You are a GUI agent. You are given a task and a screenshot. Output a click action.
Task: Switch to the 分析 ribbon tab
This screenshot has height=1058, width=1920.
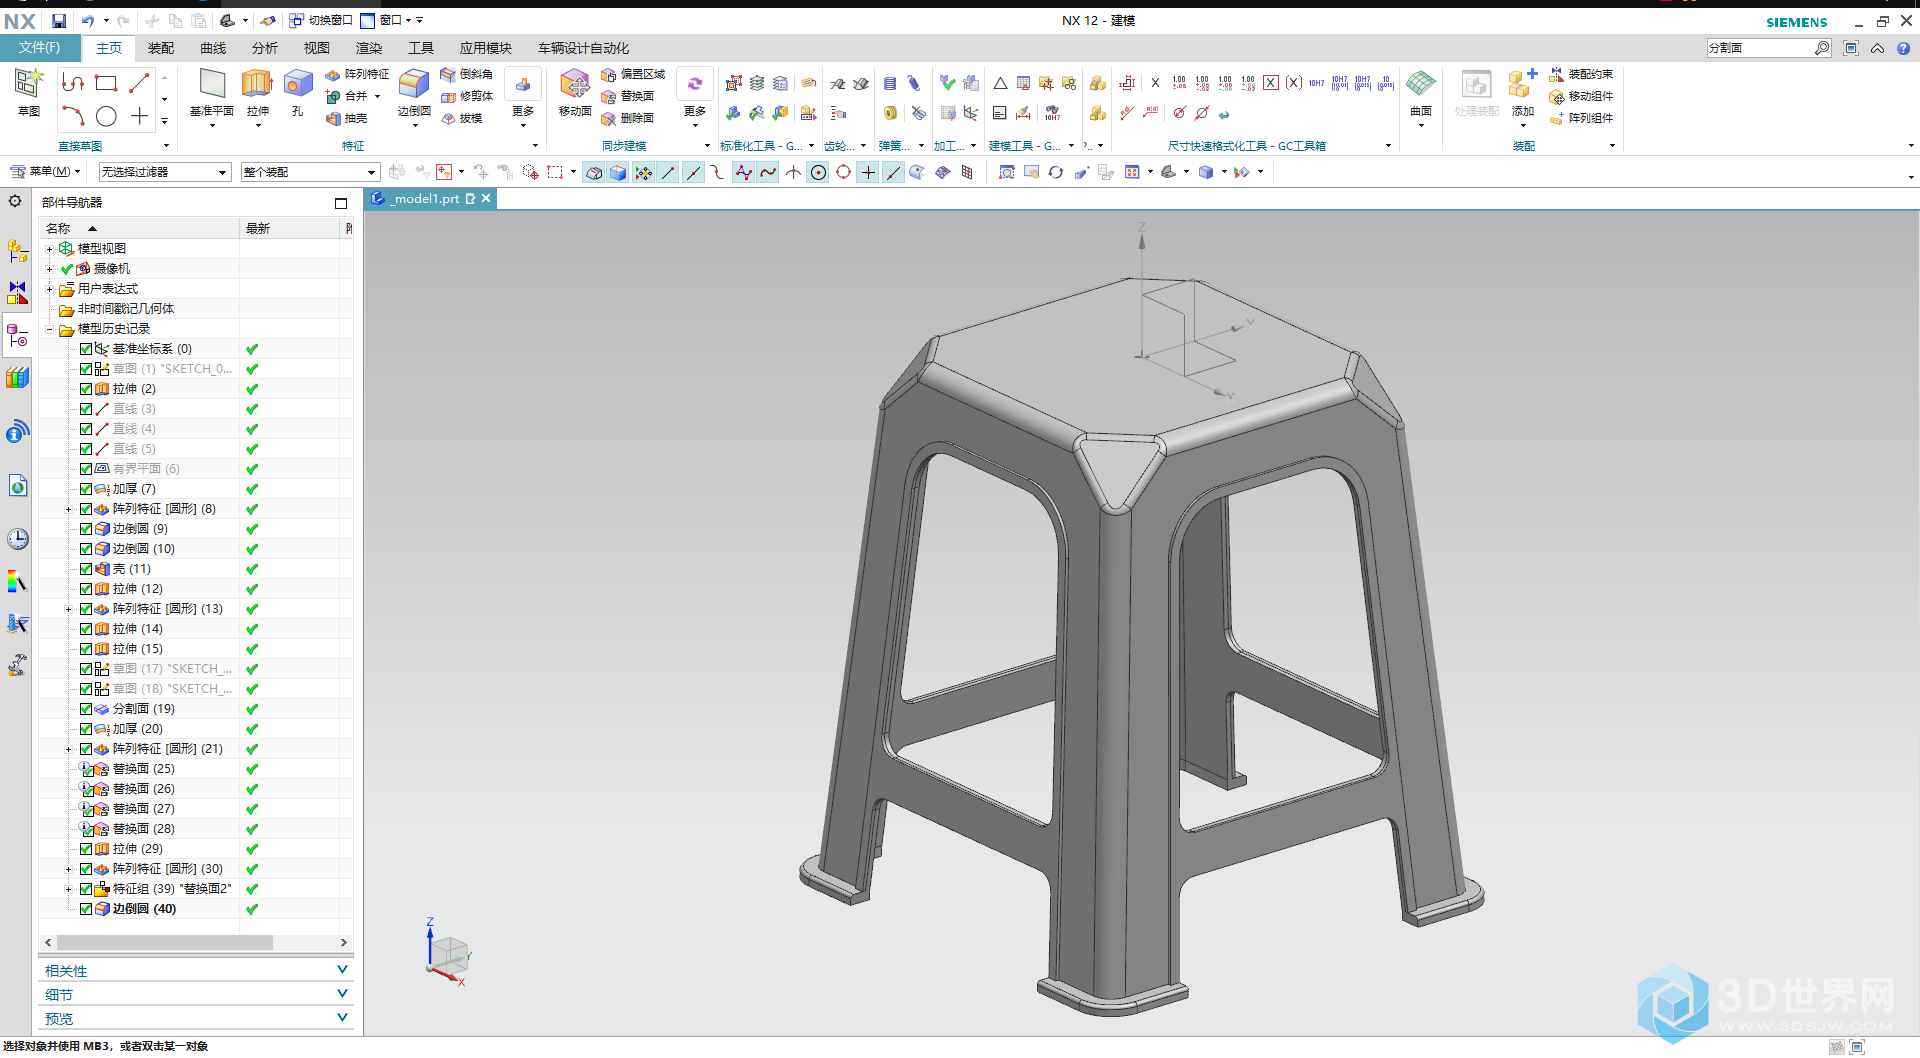tap(265, 48)
